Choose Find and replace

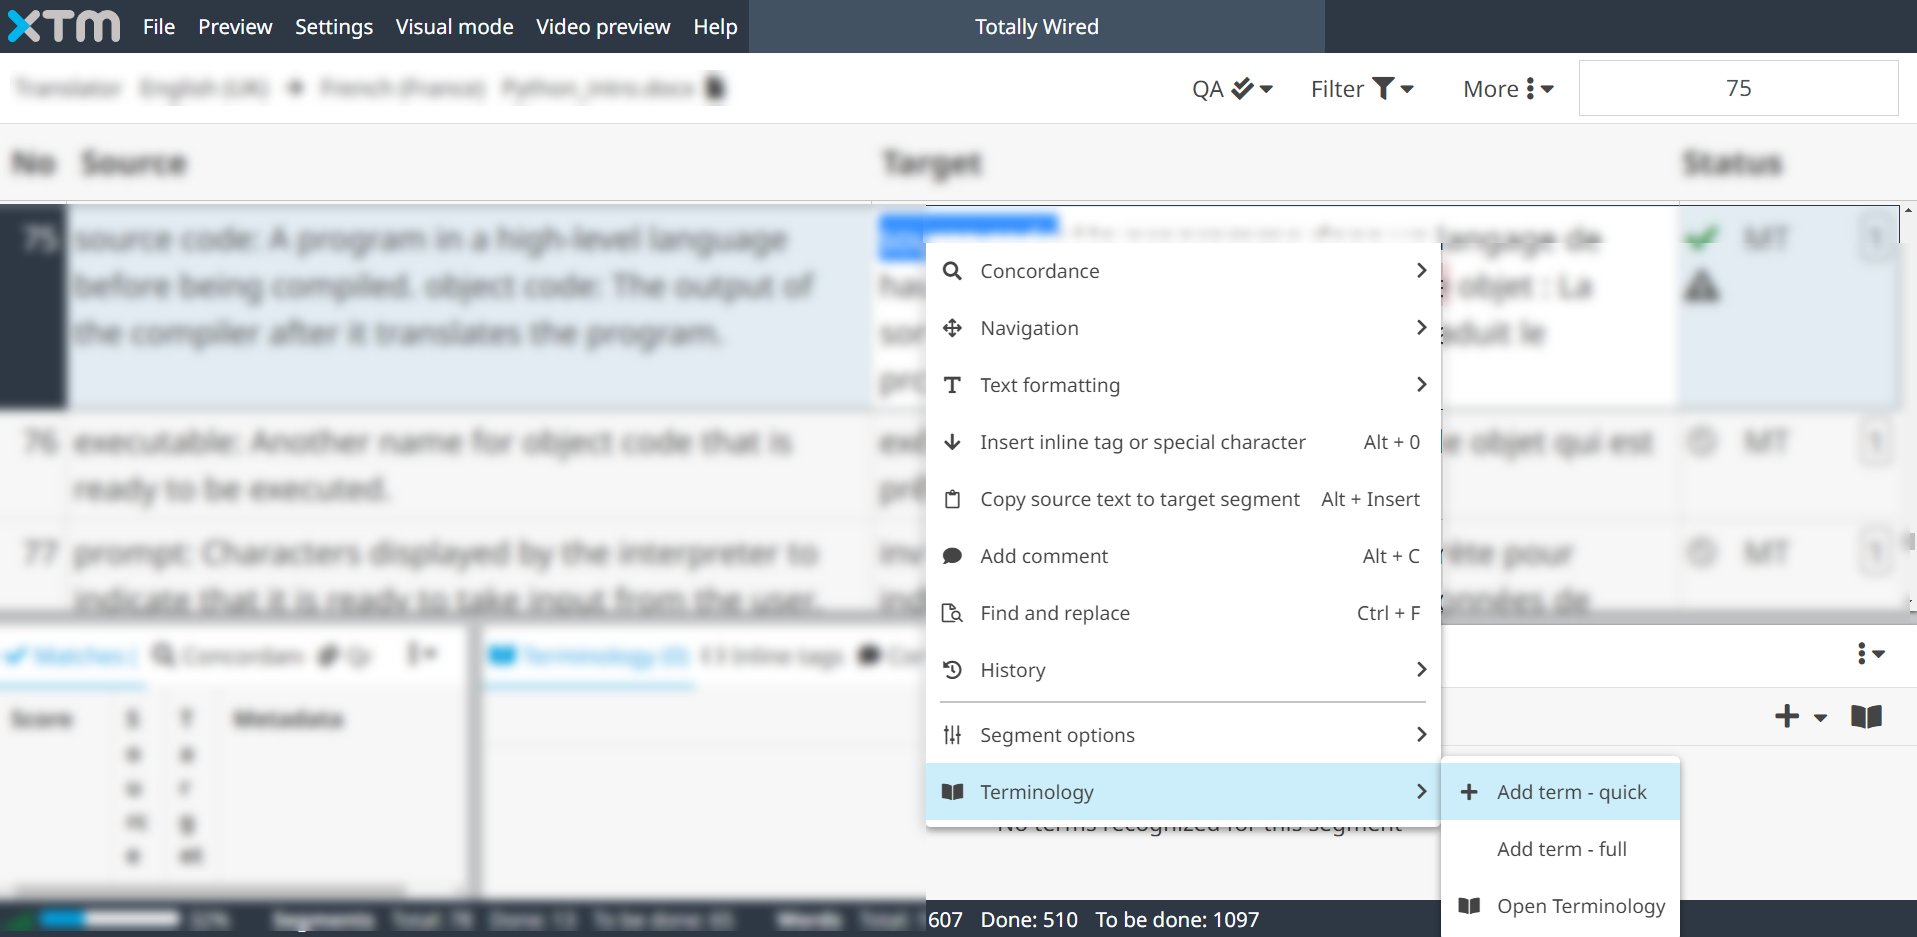[x=1183, y=613]
